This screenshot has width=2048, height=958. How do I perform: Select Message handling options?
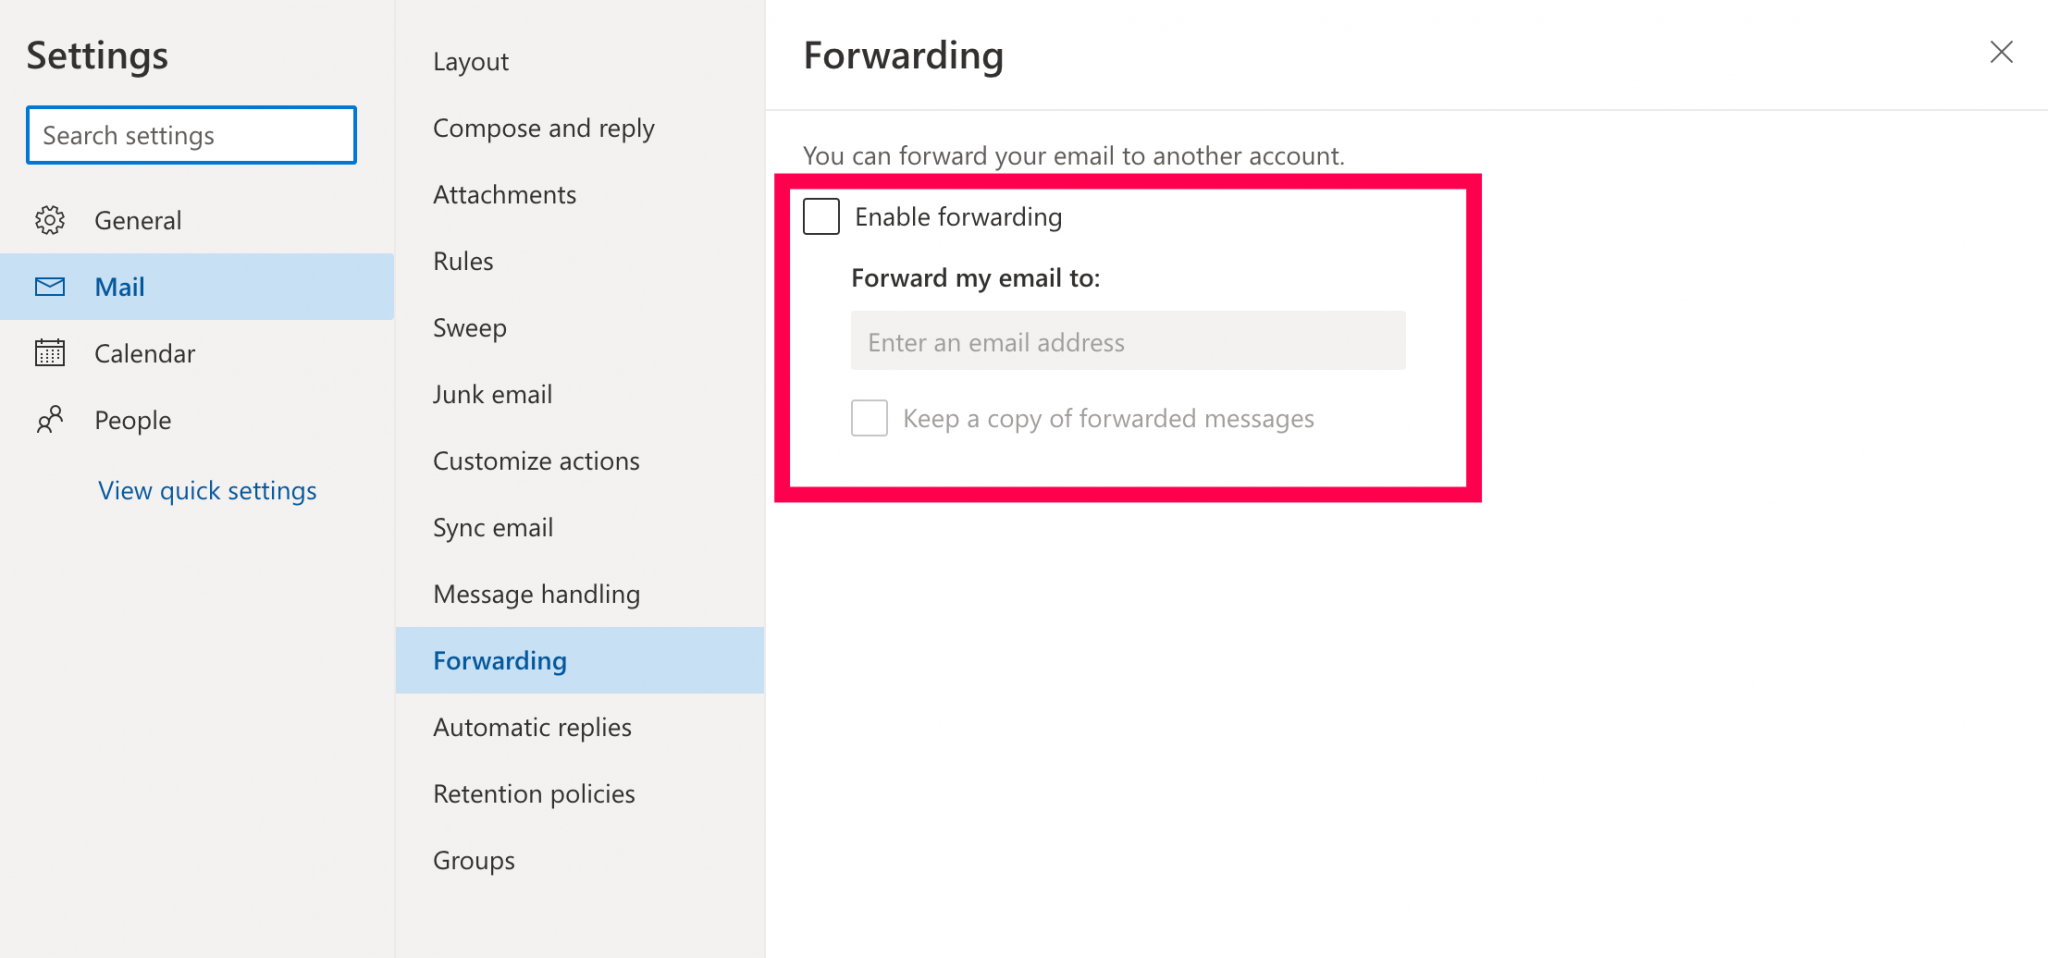point(536,593)
